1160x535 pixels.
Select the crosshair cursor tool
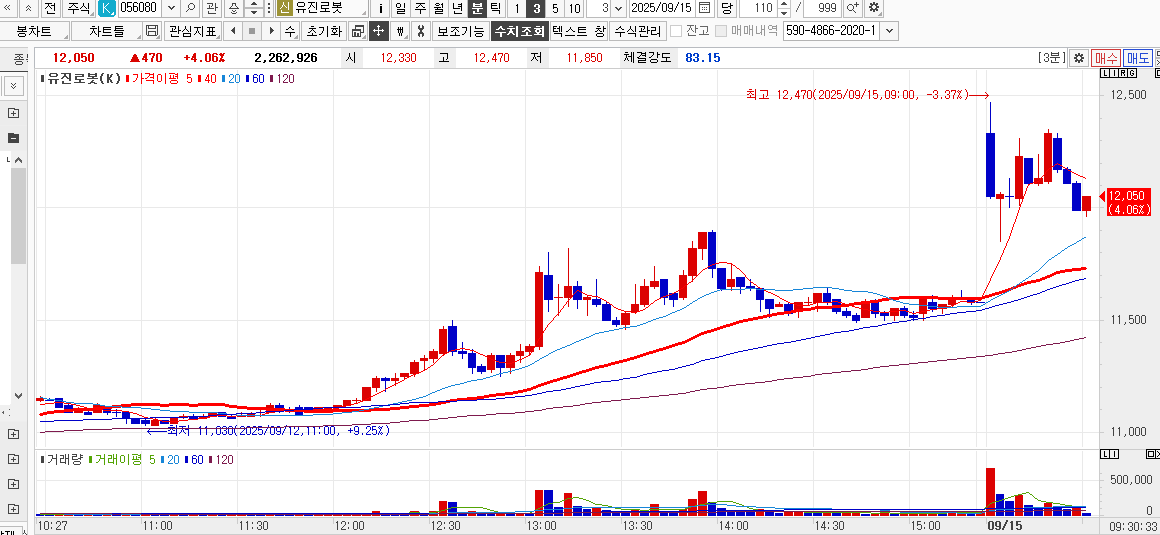(379, 31)
